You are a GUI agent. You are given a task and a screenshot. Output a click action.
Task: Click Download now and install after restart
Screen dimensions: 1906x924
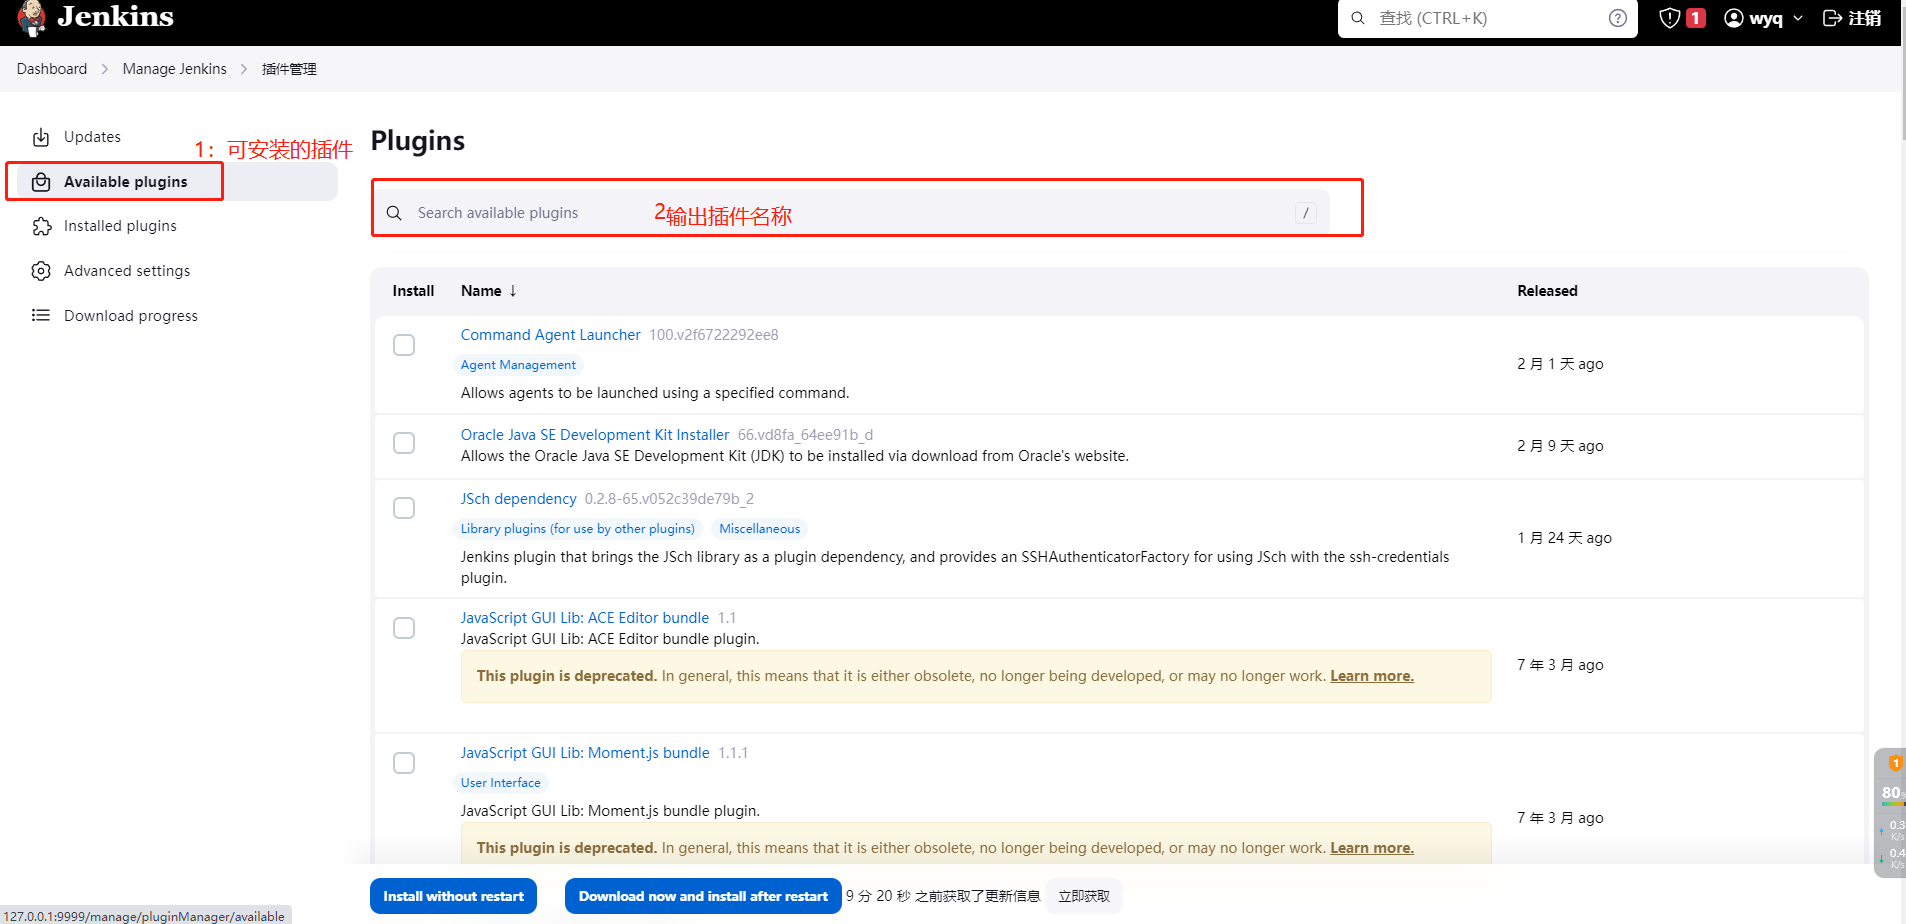coord(703,896)
